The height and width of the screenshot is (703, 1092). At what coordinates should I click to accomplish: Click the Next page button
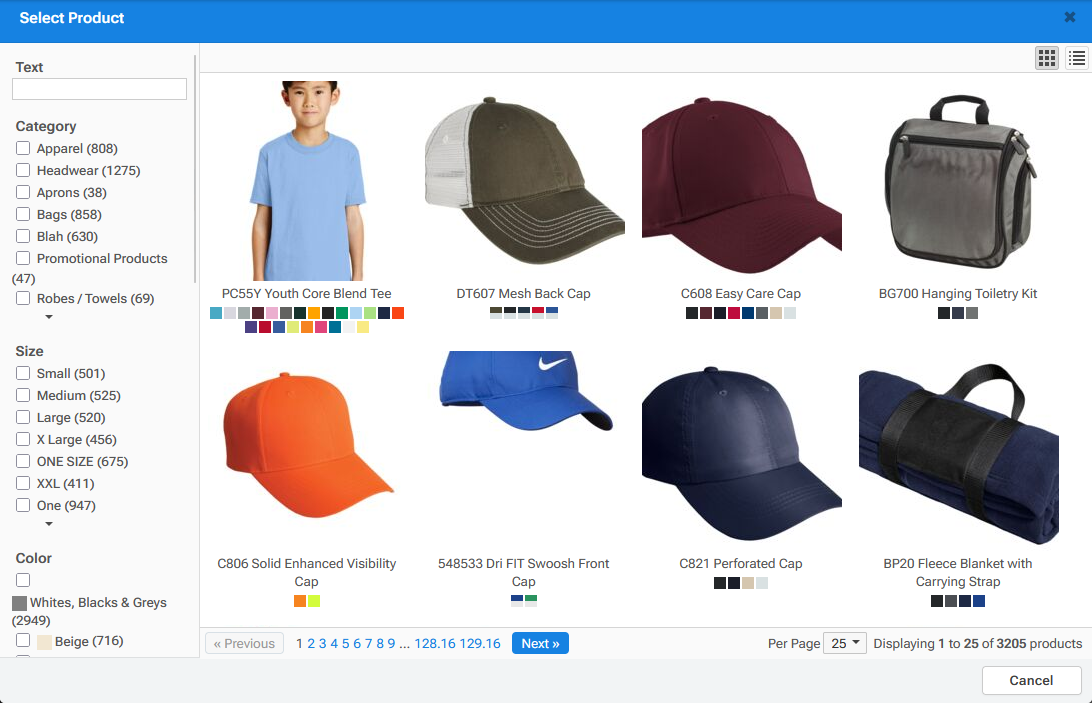coord(540,643)
